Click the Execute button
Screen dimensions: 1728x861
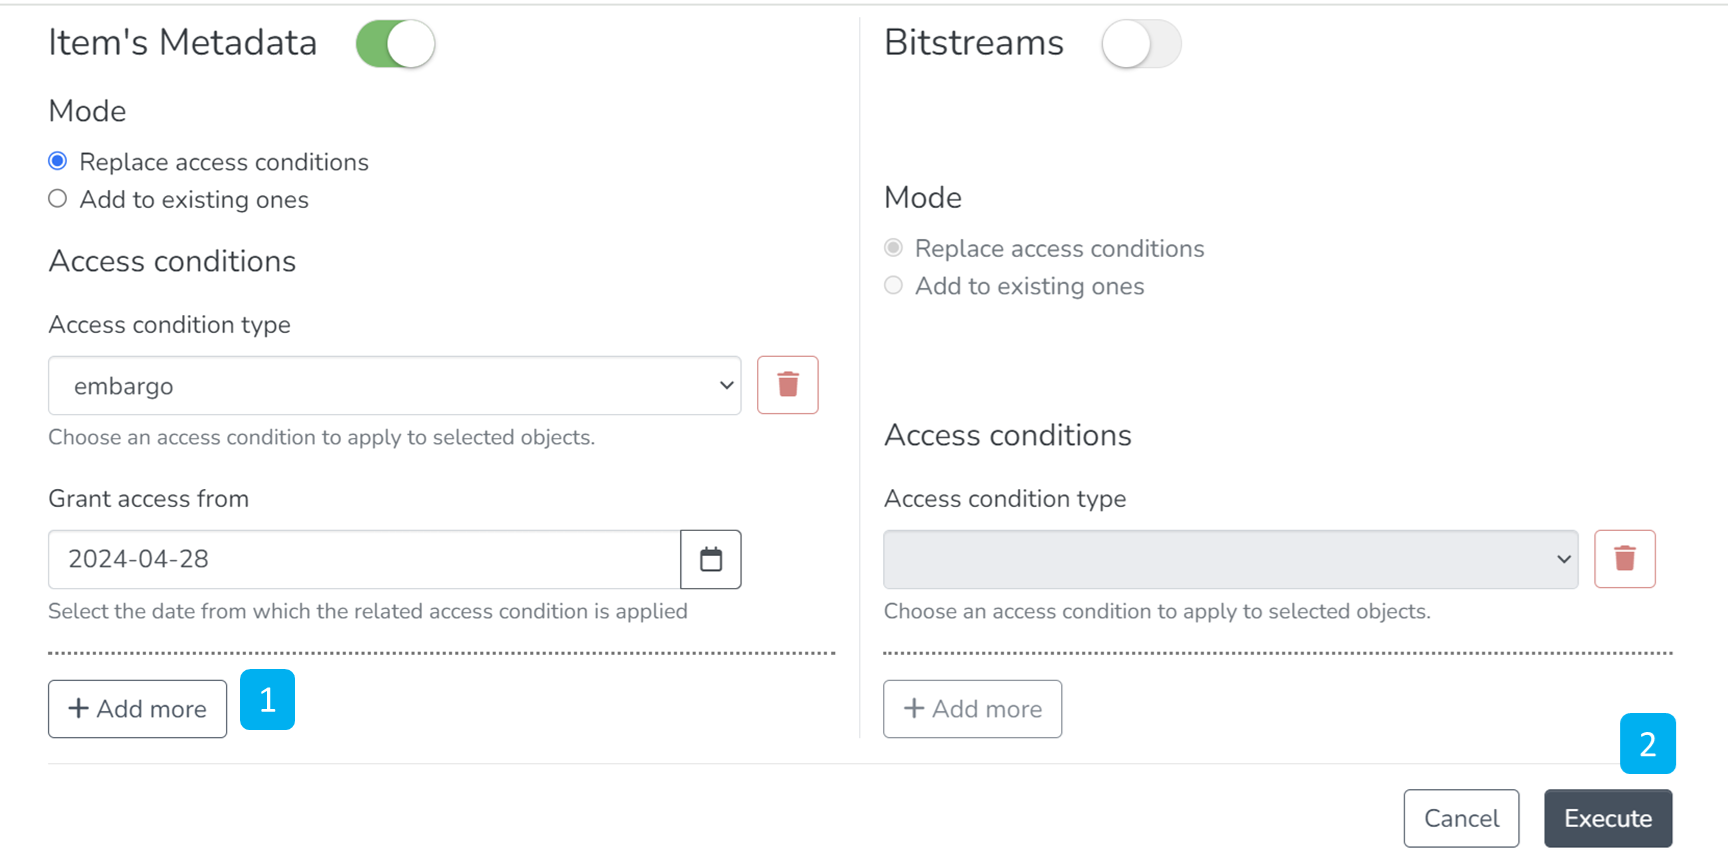(1607, 818)
